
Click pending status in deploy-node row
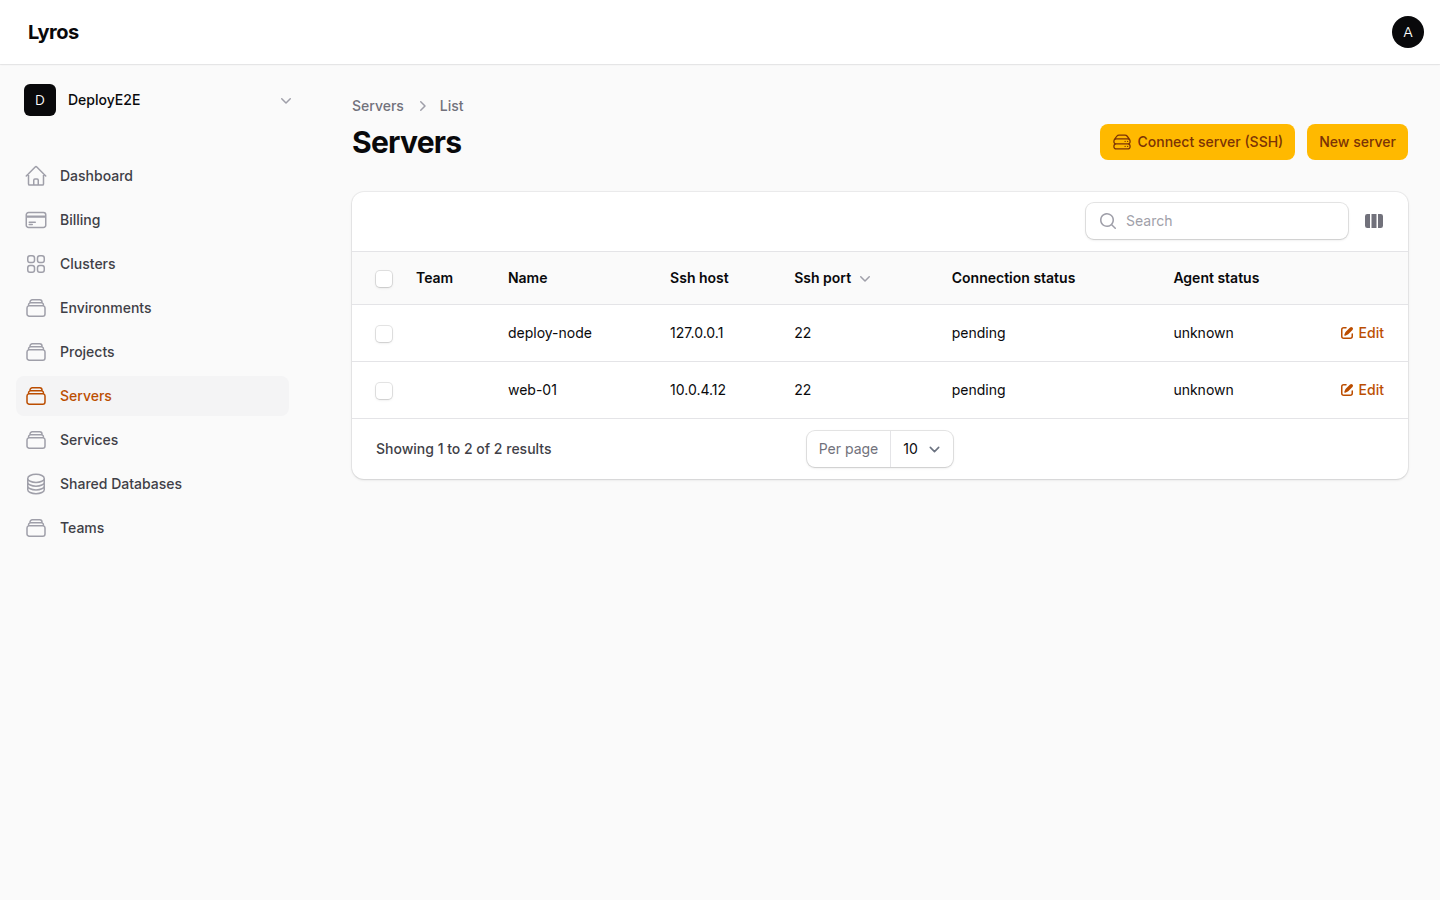(979, 333)
